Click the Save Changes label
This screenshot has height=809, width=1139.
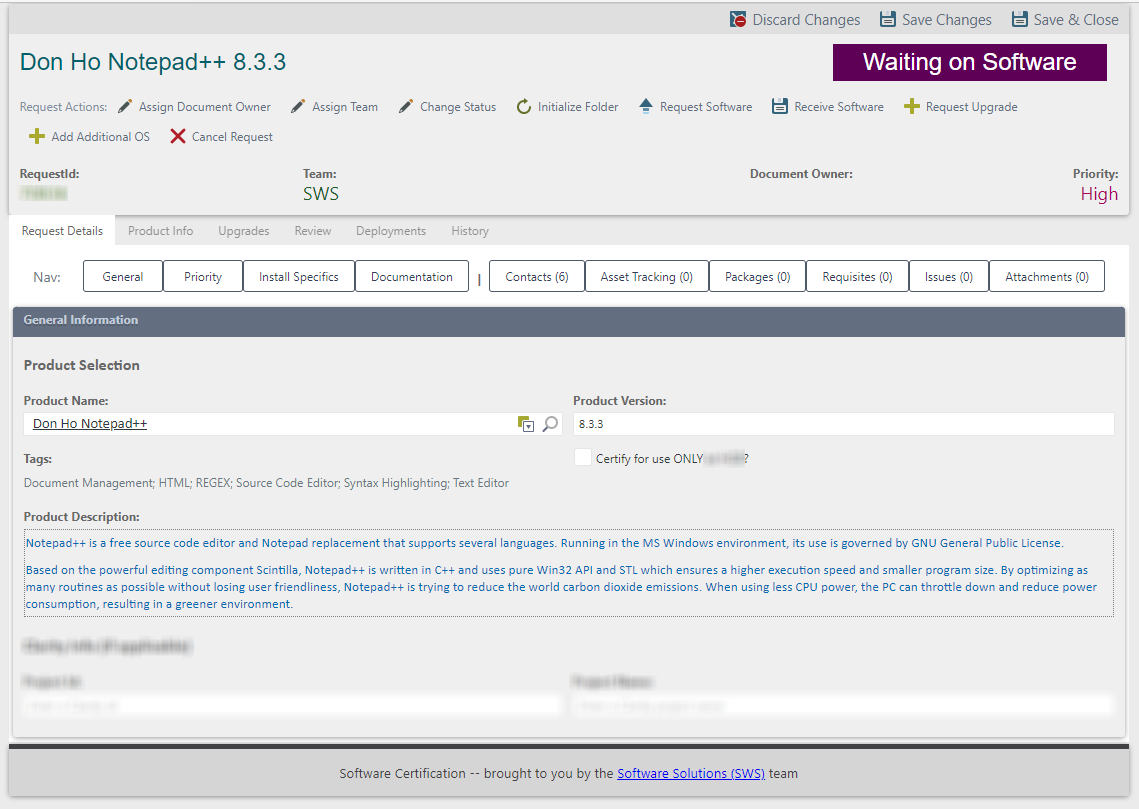[x=947, y=20]
